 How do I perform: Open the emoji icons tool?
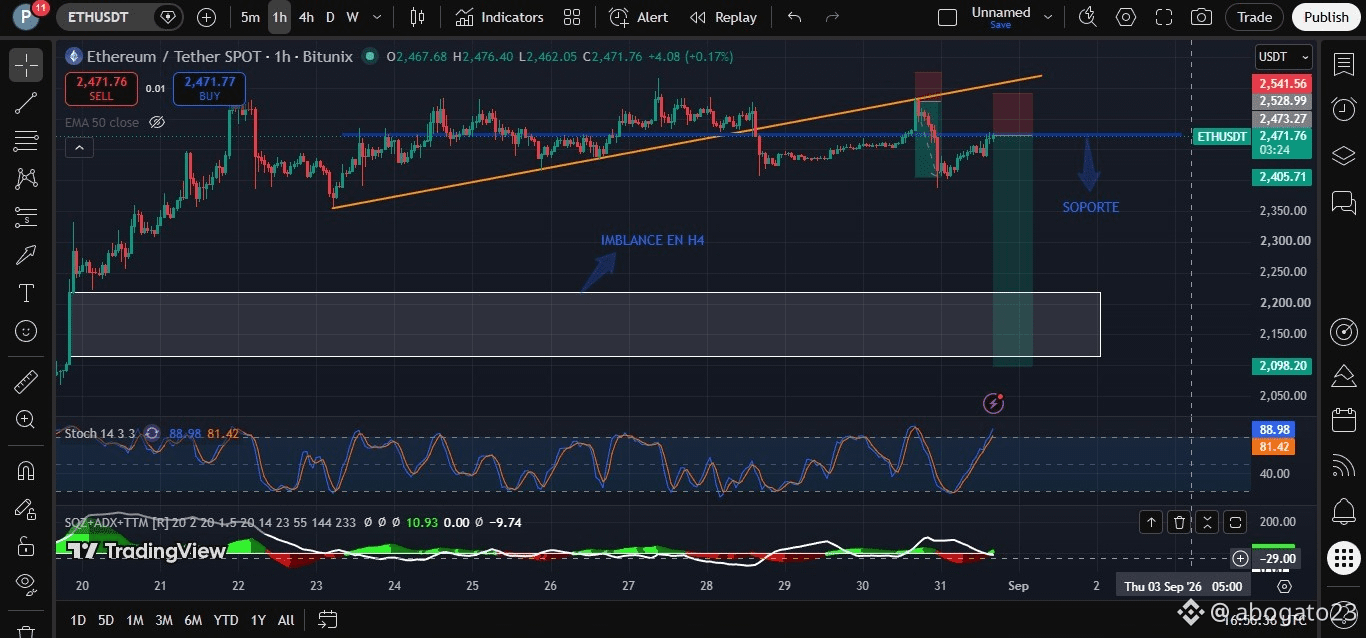pos(26,331)
